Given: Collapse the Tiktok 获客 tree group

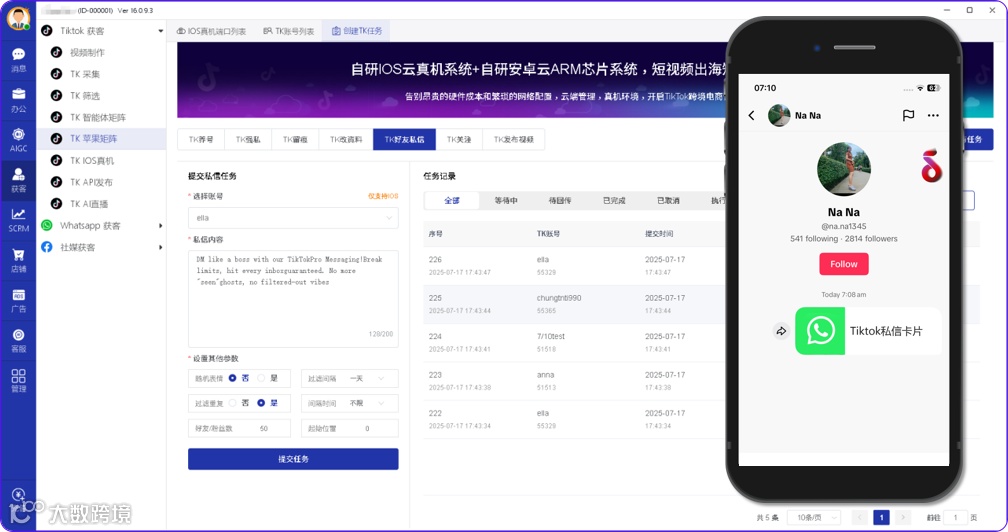Looking at the screenshot, I should coord(161,31).
